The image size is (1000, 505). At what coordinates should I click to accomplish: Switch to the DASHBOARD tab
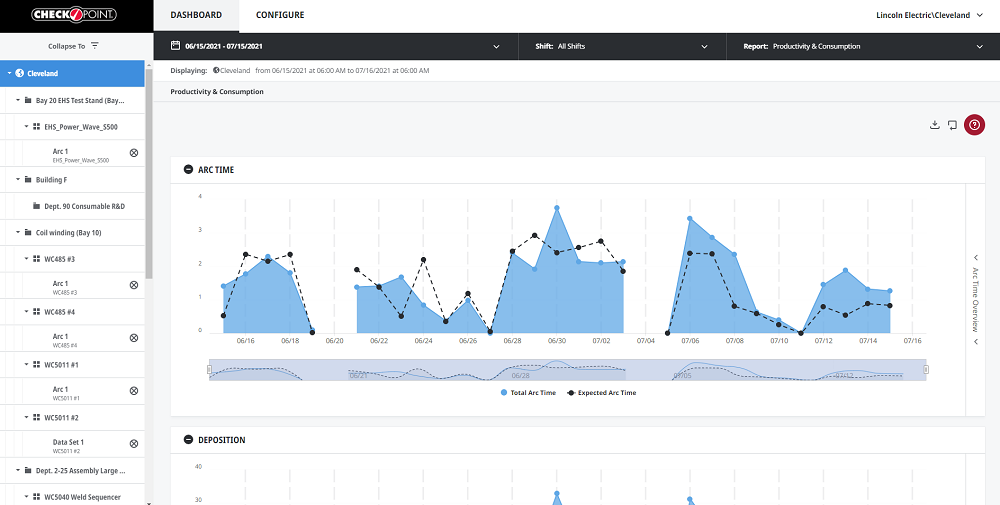tap(196, 15)
